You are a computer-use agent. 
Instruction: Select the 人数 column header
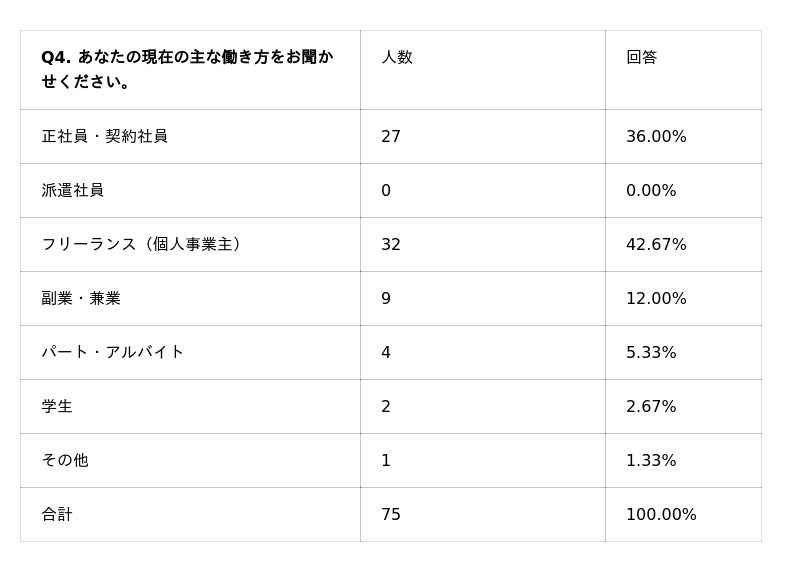397,57
